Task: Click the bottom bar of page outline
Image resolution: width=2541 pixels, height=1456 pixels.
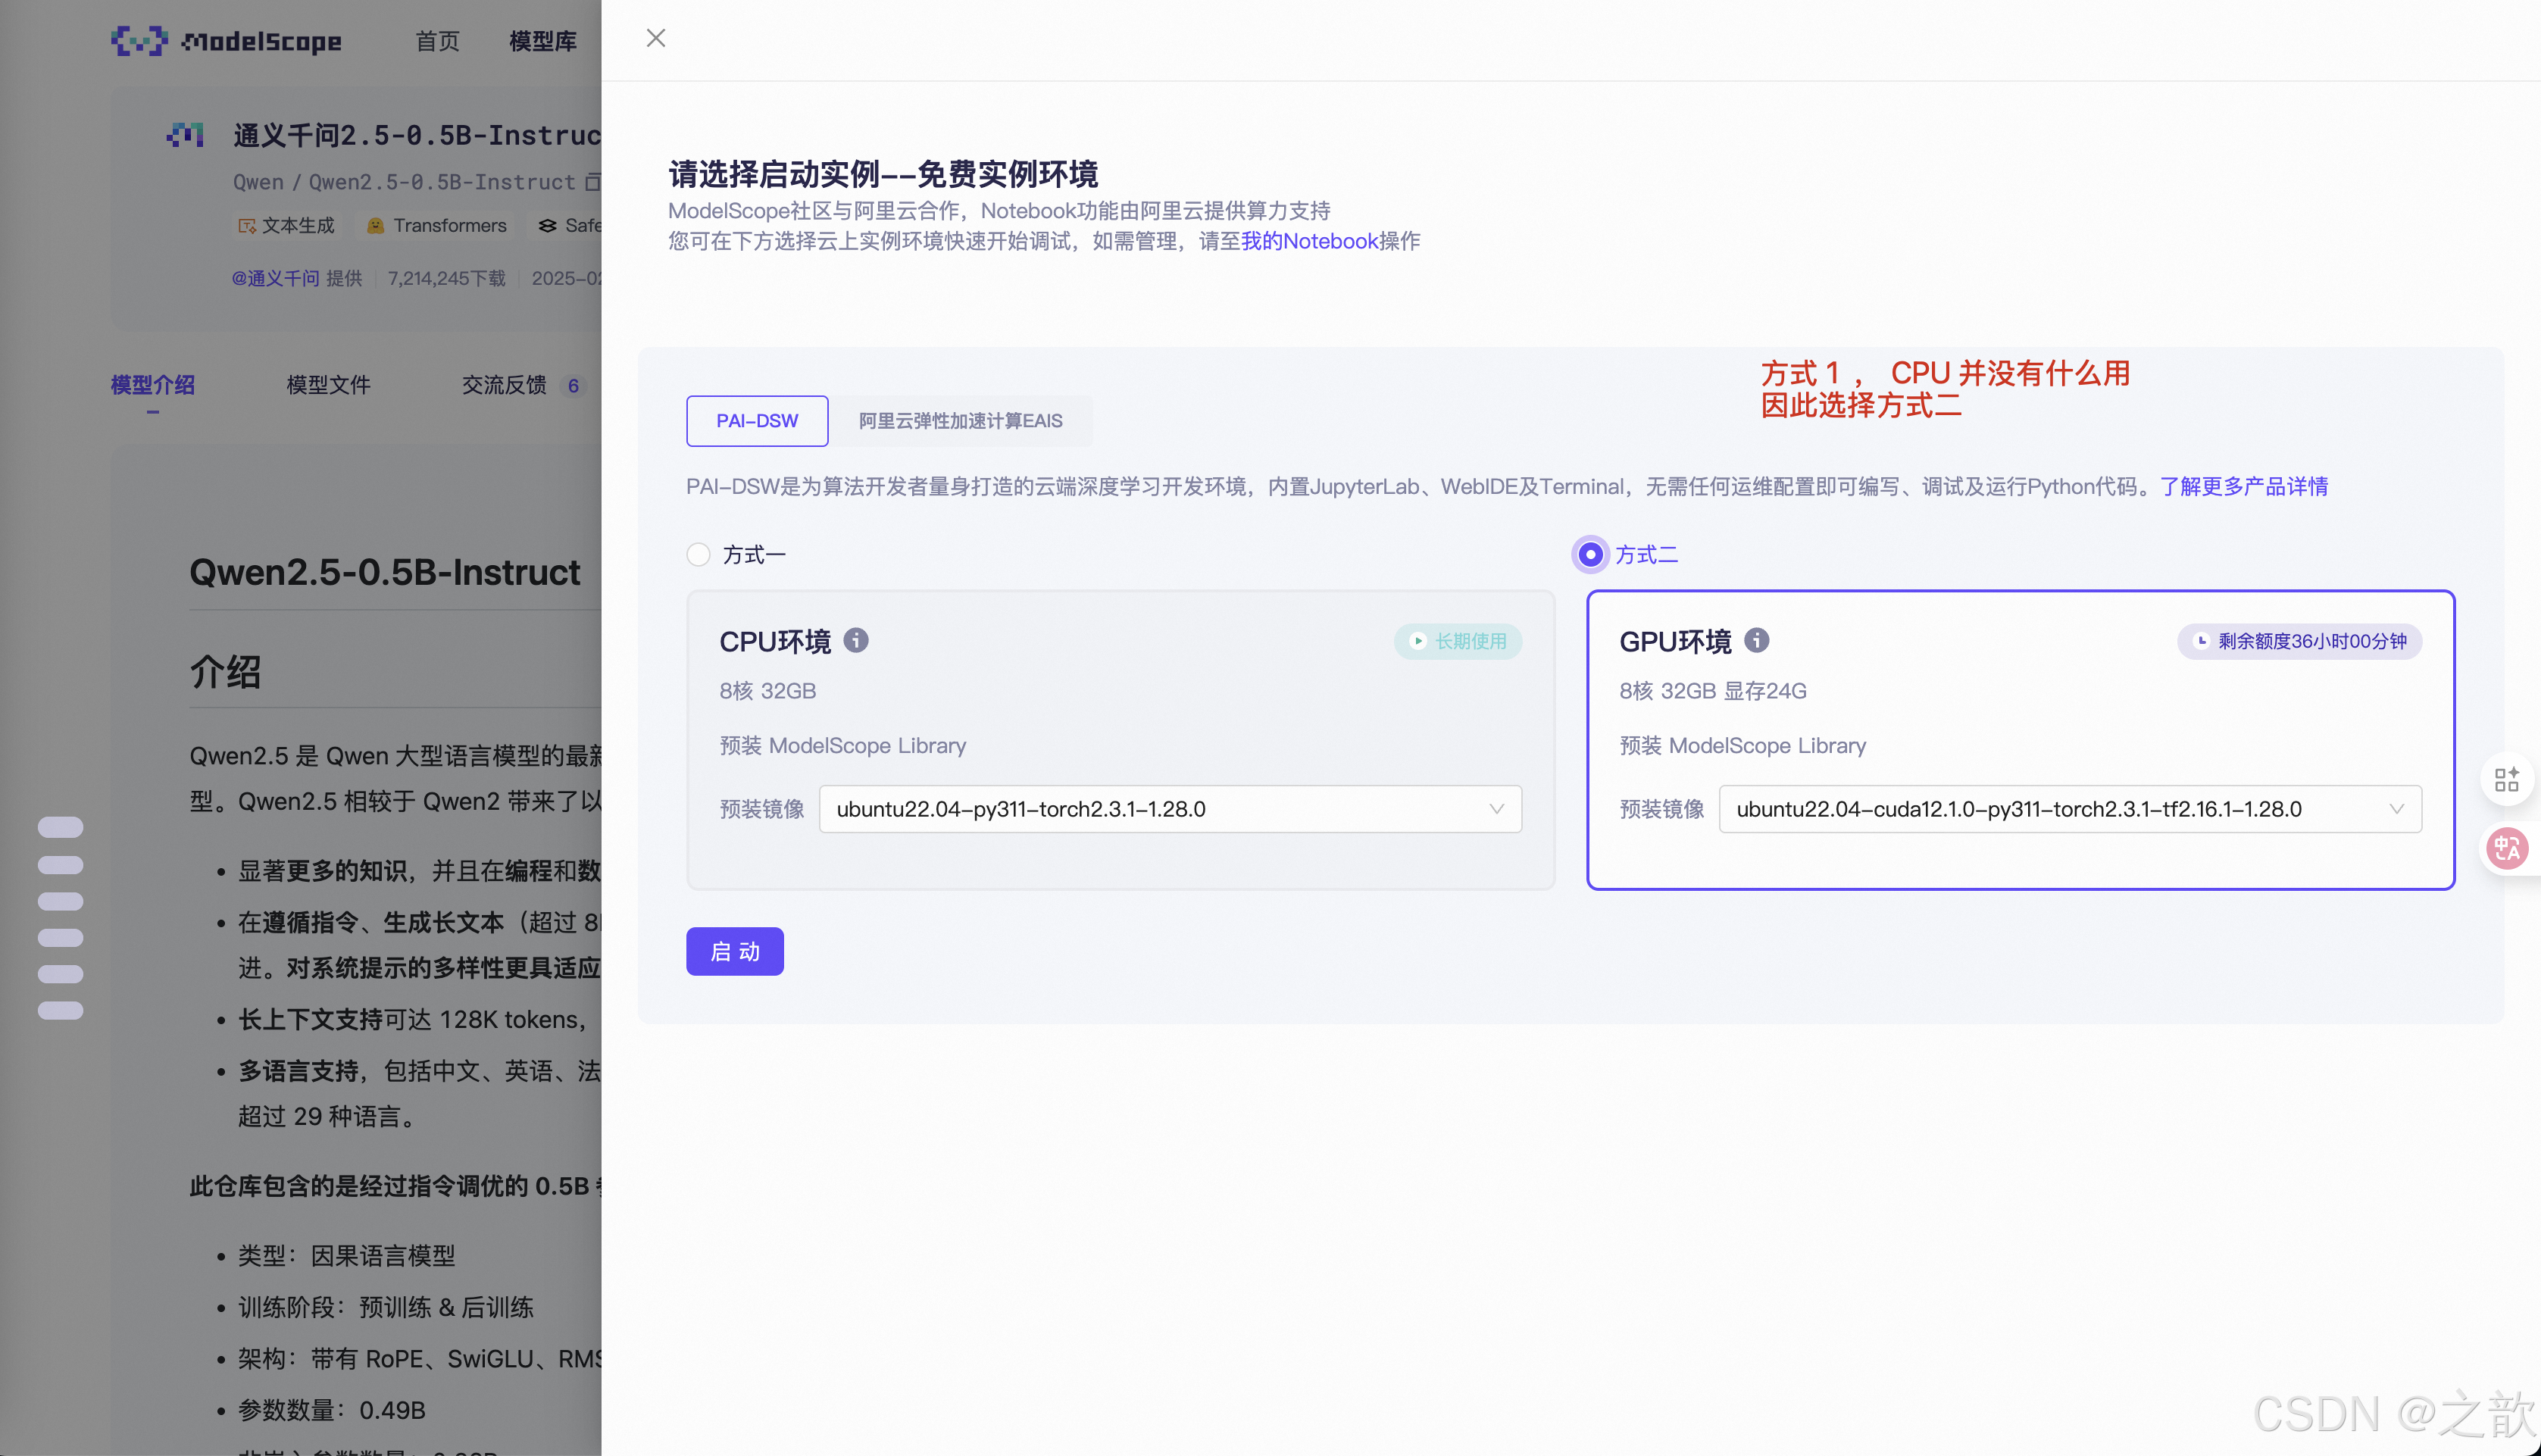Action: (60, 1010)
